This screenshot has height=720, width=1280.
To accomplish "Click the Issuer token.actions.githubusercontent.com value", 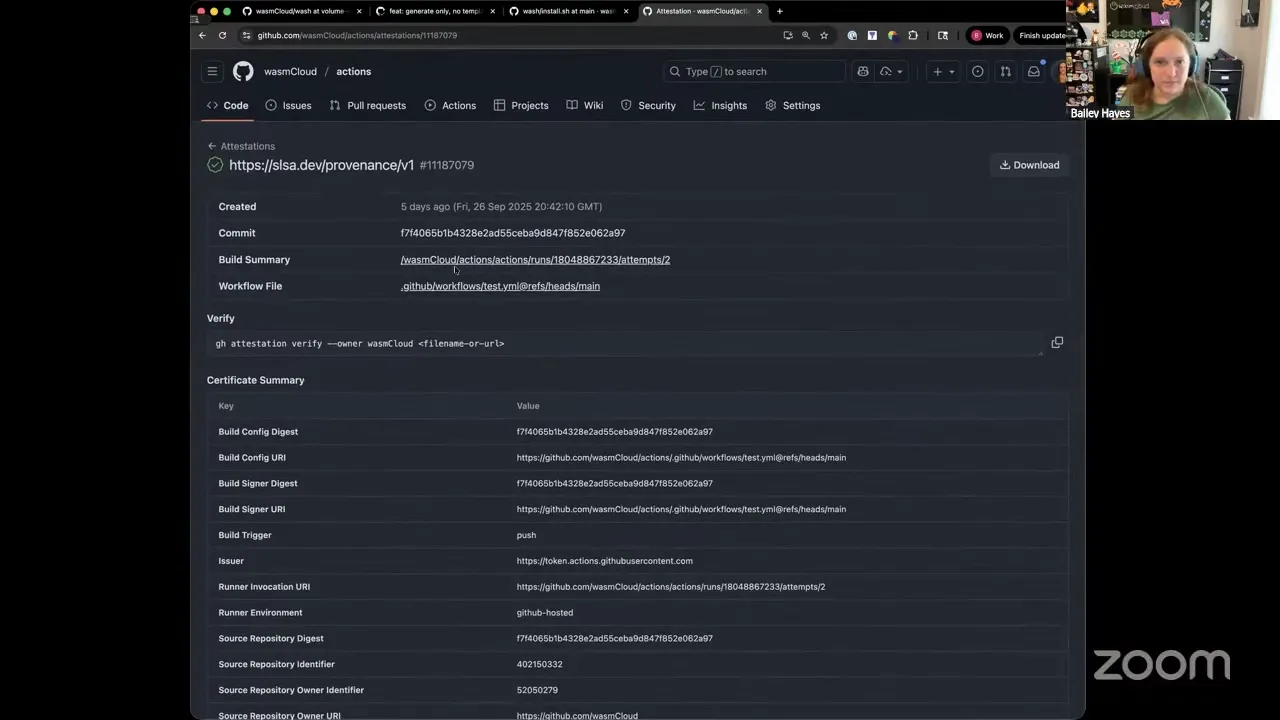I will tap(604, 561).
